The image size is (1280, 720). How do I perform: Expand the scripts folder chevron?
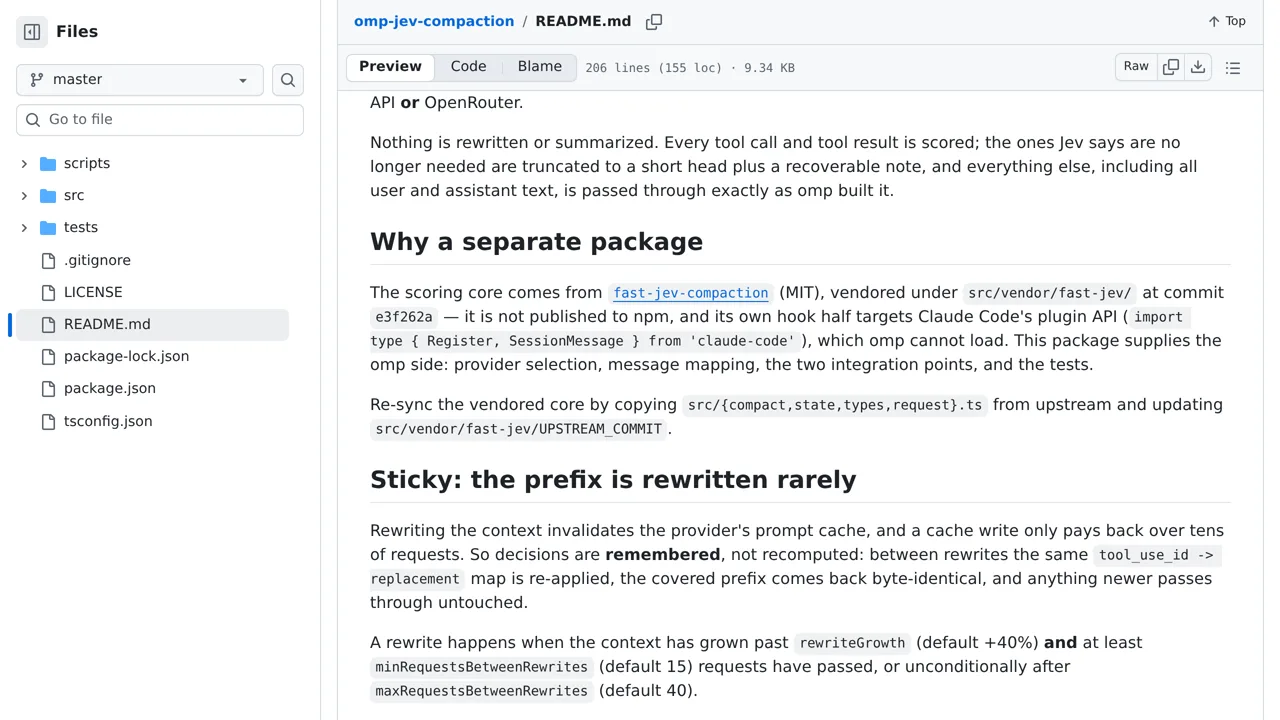(24, 164)
